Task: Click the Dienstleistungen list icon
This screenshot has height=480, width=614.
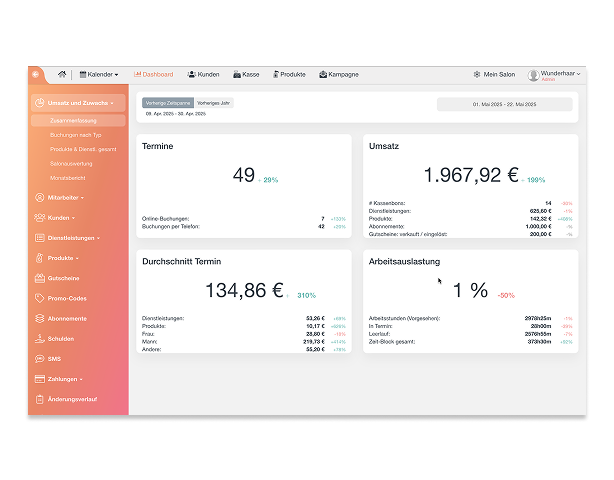Action: click(x=40, y=238)
